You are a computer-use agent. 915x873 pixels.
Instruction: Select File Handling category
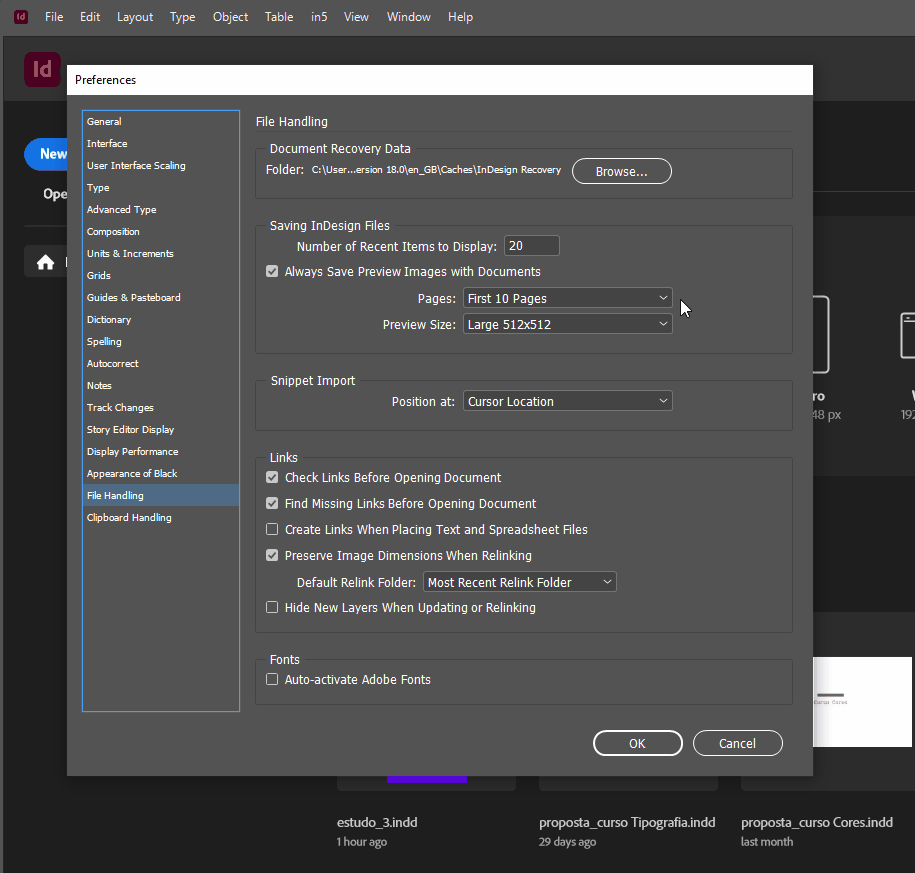(160, 495)
